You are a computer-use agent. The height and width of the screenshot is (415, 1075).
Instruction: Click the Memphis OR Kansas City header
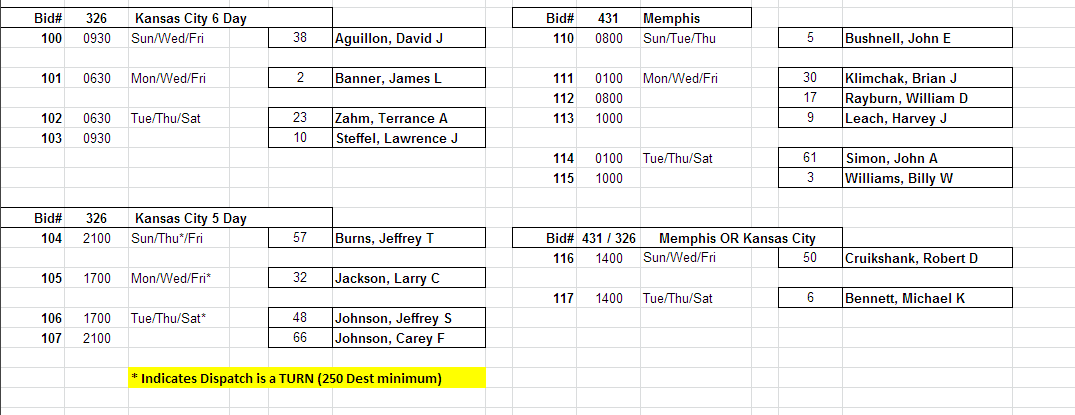738,238
